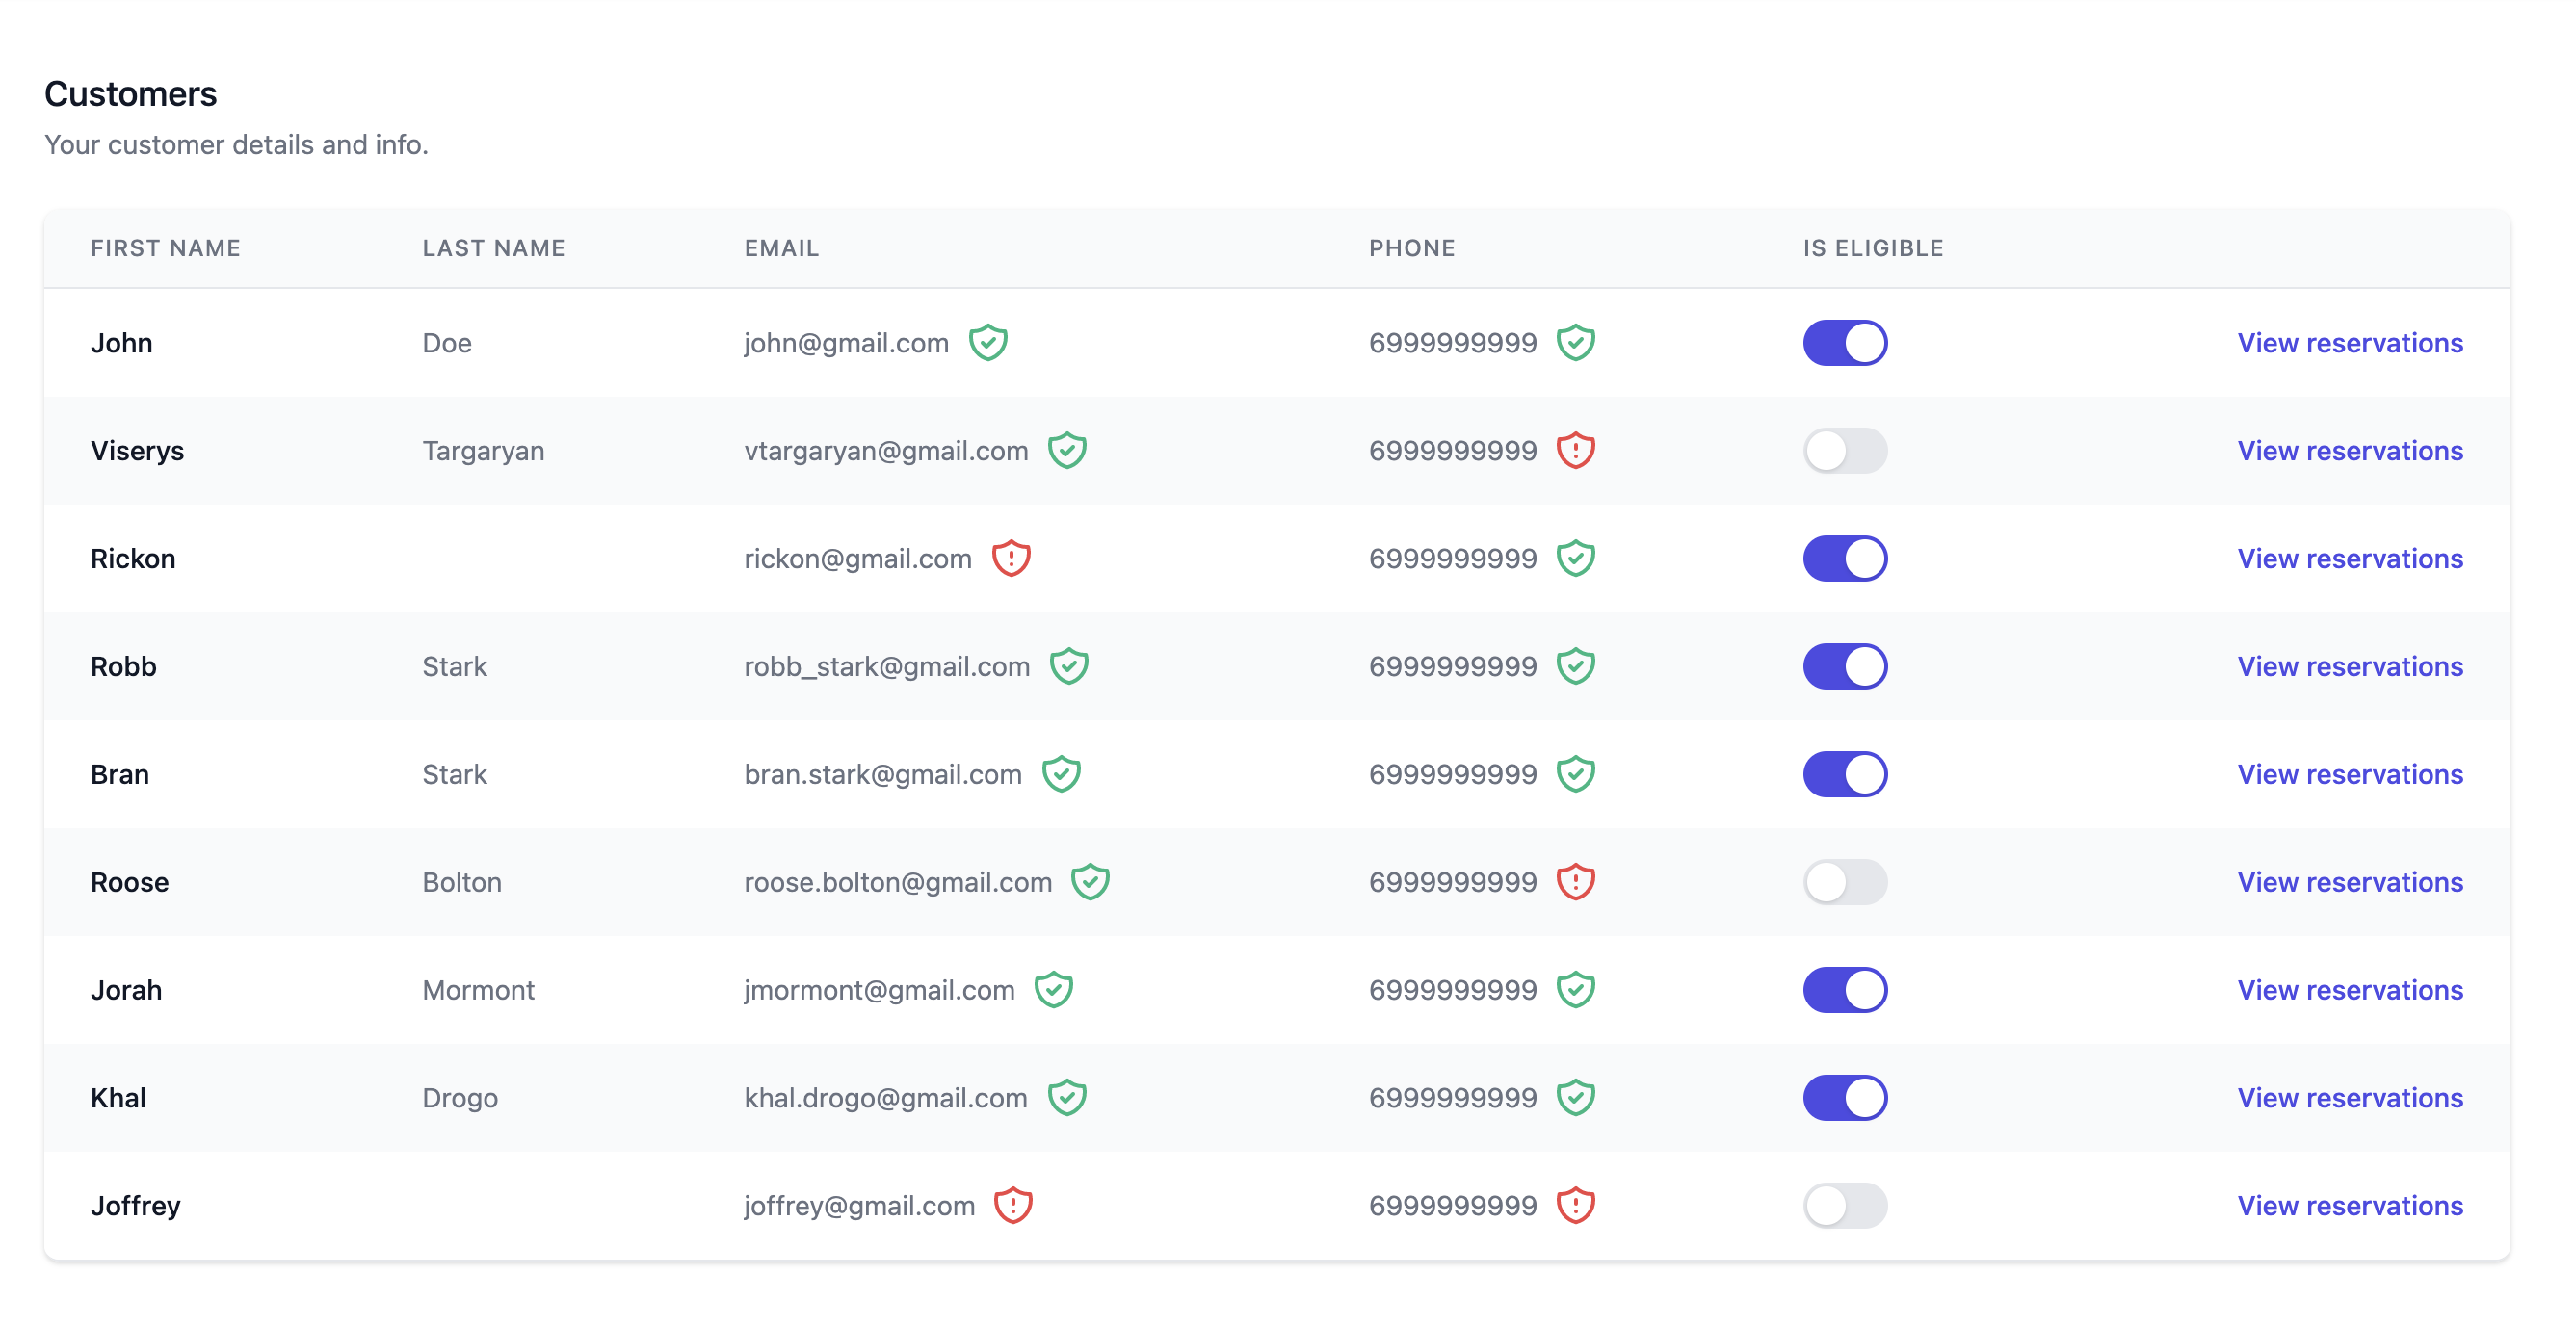
Task: Click the roose.bolton@gmail.com email cell
Action: coord(898,884)
